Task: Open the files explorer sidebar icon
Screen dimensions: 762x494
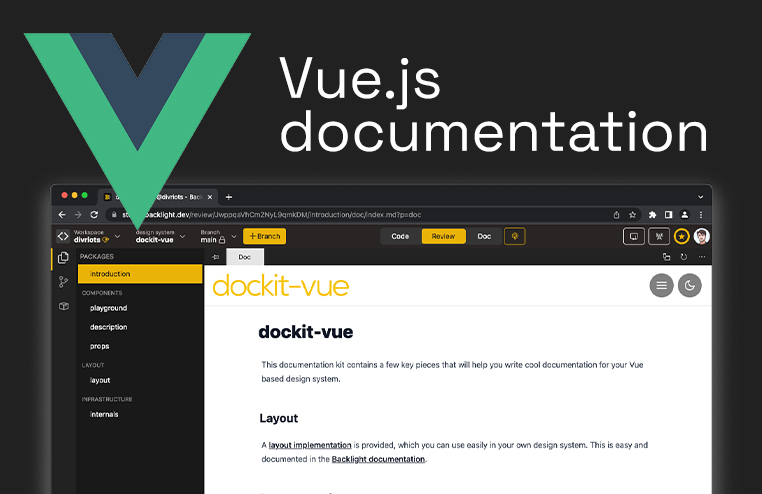Action: pyautogui.click(x=63, y=259)
